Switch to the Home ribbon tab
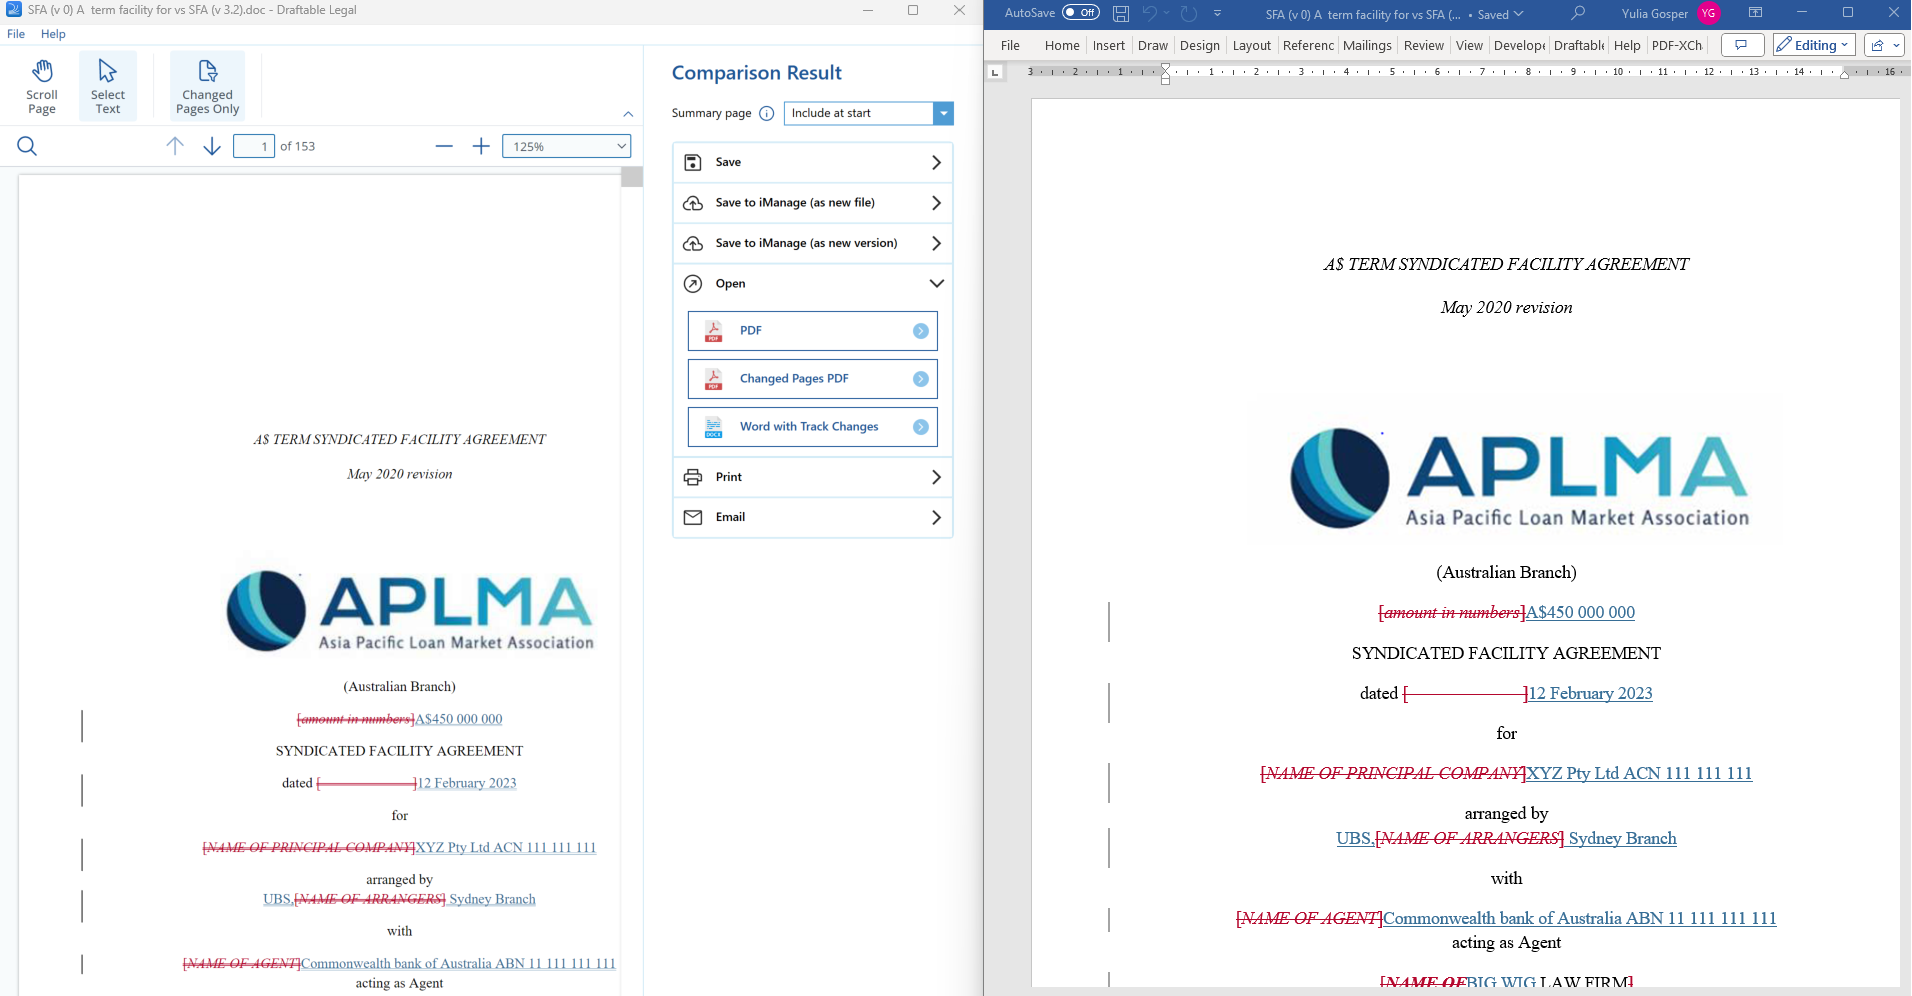Image resolution: width=1912 pixels, height=996 pixels. pos(1062,45)
